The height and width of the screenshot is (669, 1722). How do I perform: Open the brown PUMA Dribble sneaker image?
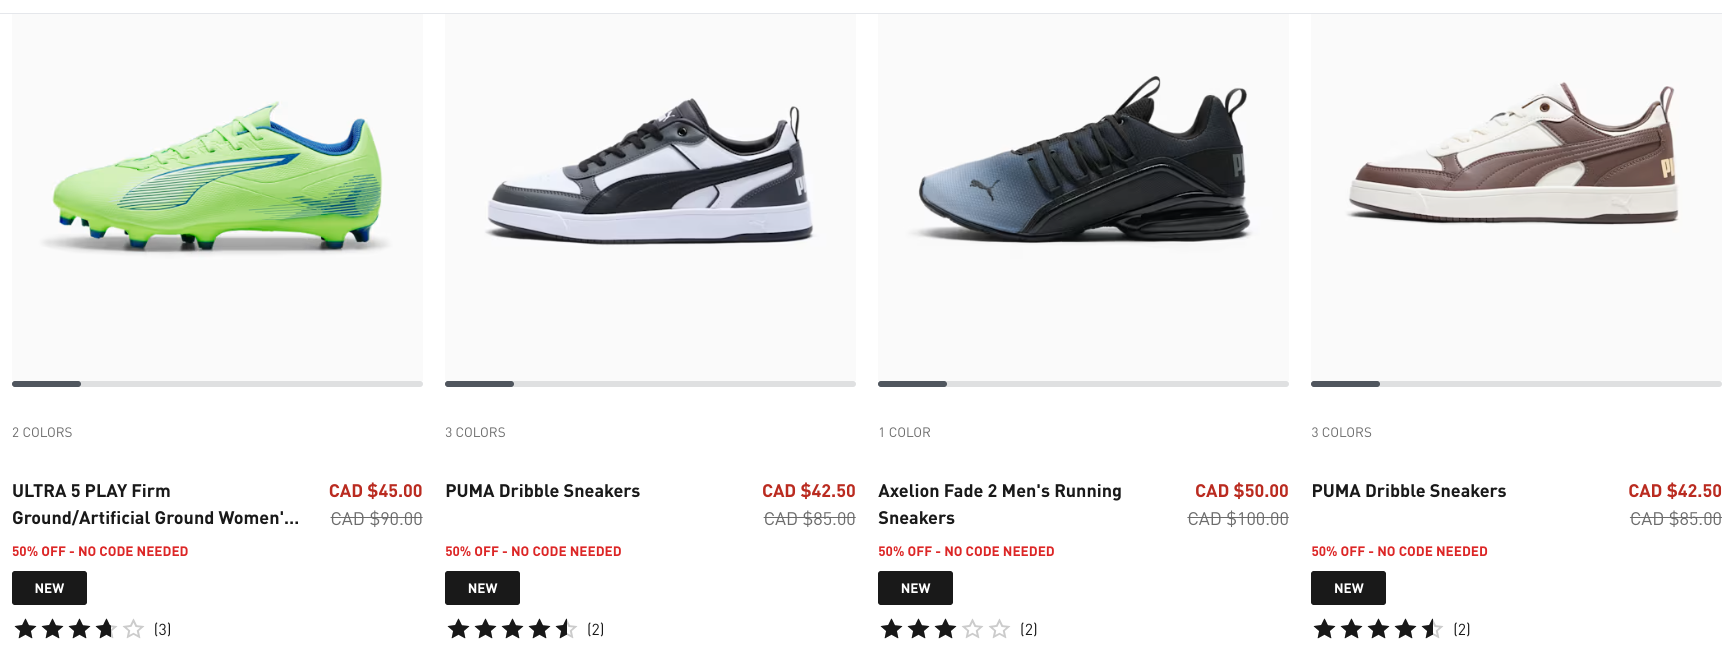click(1516, 196)
